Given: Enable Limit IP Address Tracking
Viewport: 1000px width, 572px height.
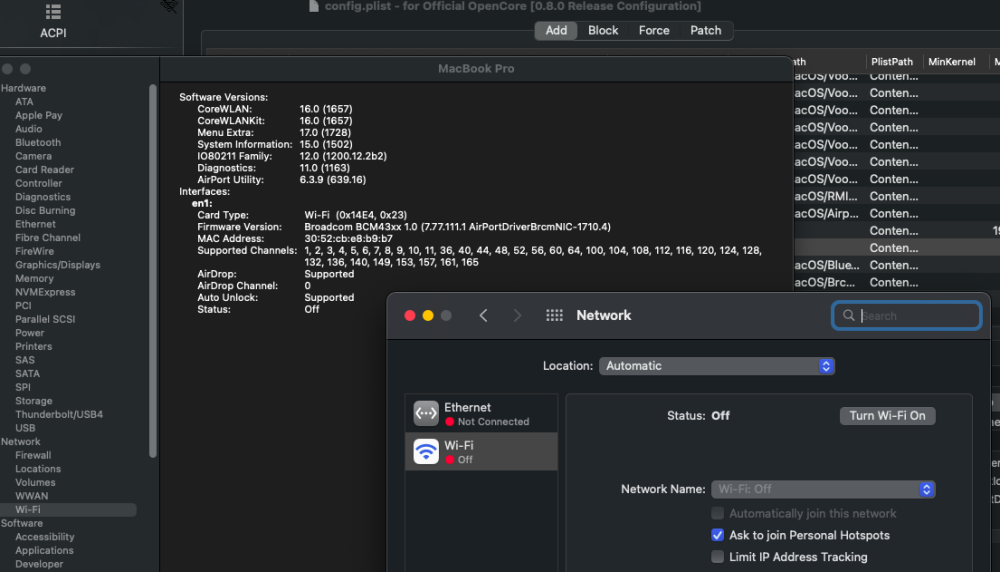Looking at the screenshot, I should click(x=717, y=557).
